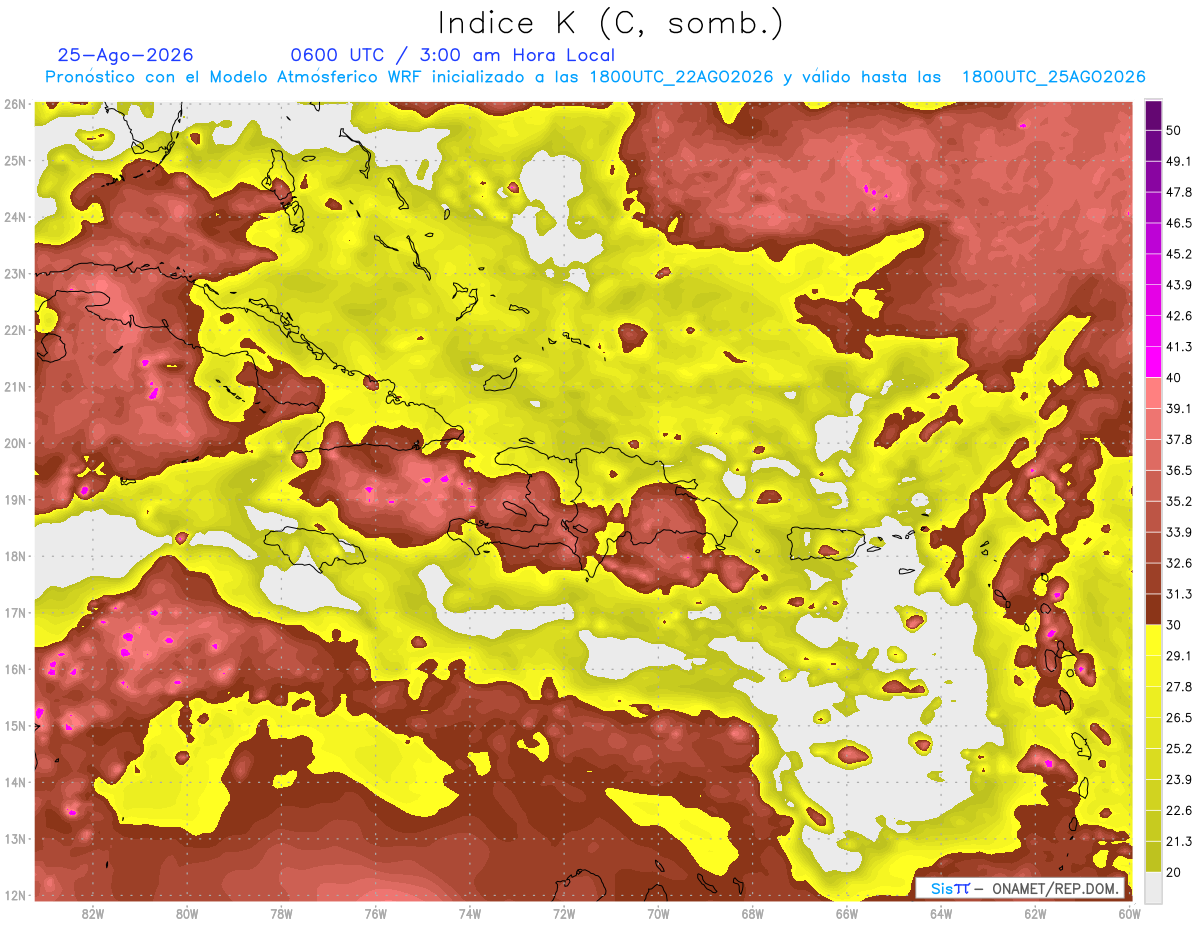Image resolution: width=1200 pixels, height=927 pixels.
Task: Click the colorbar value "25.2"
Action: tap(1179, 748)
